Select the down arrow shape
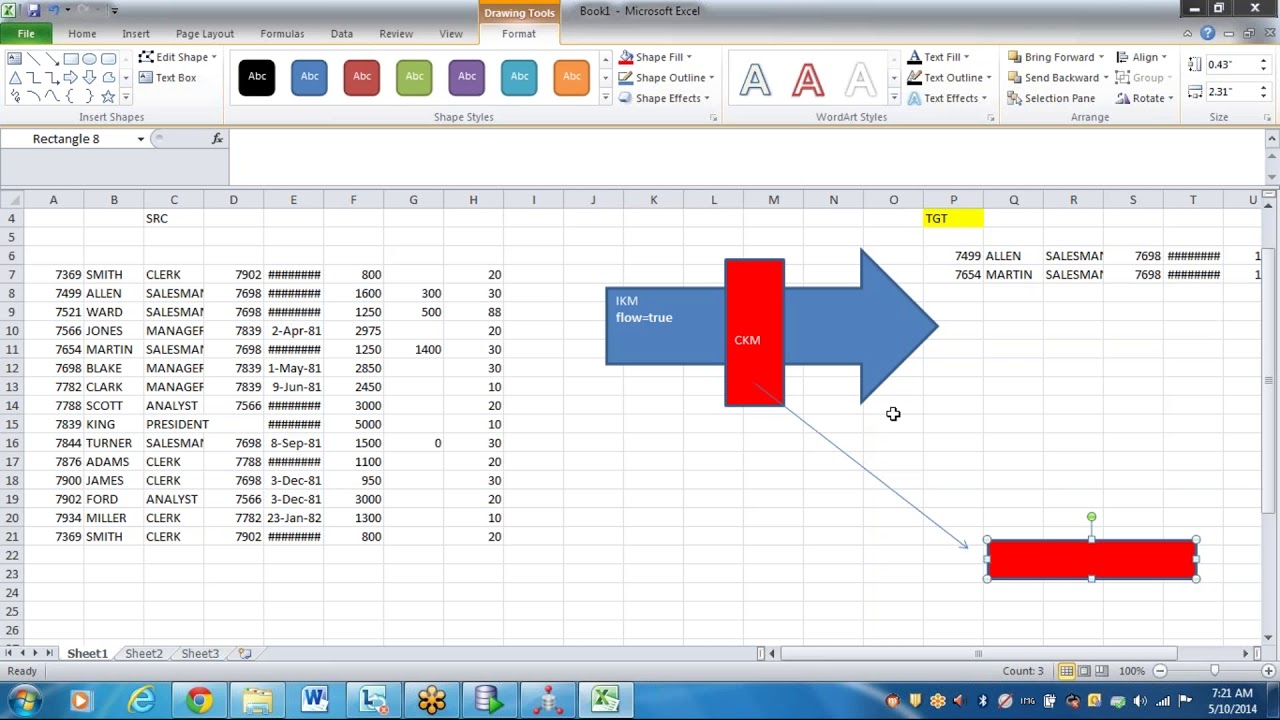Screen dimensions: 1280x720 coord(90,77)
